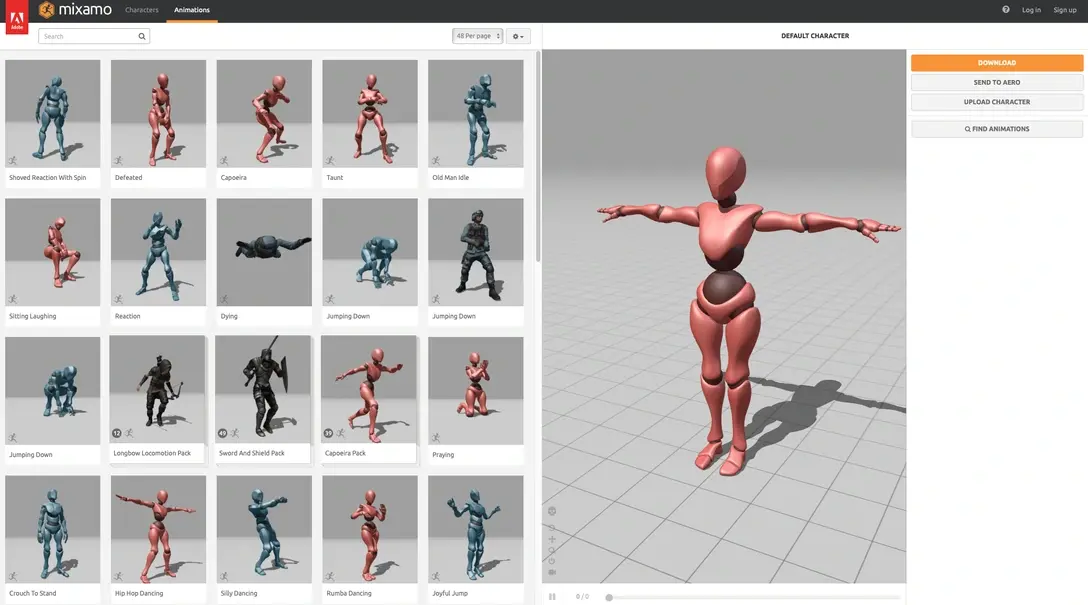Click the Mixamo logo icon
This screenshot has height=605, width=1088.
pos(47,10)
